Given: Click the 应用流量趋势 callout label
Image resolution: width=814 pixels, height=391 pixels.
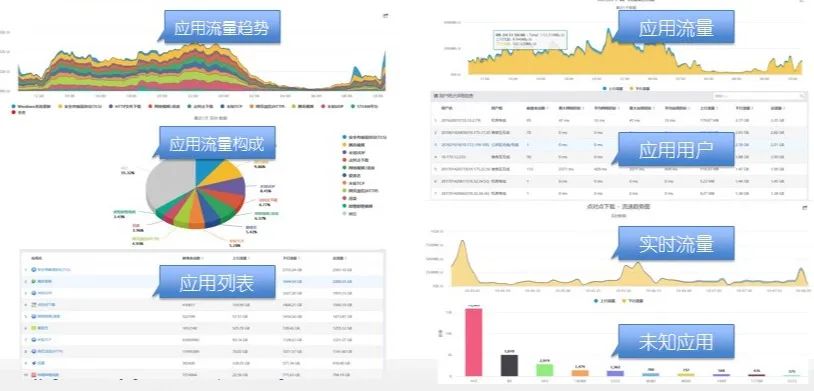Looking at the screenshot, I should (222, 27).
